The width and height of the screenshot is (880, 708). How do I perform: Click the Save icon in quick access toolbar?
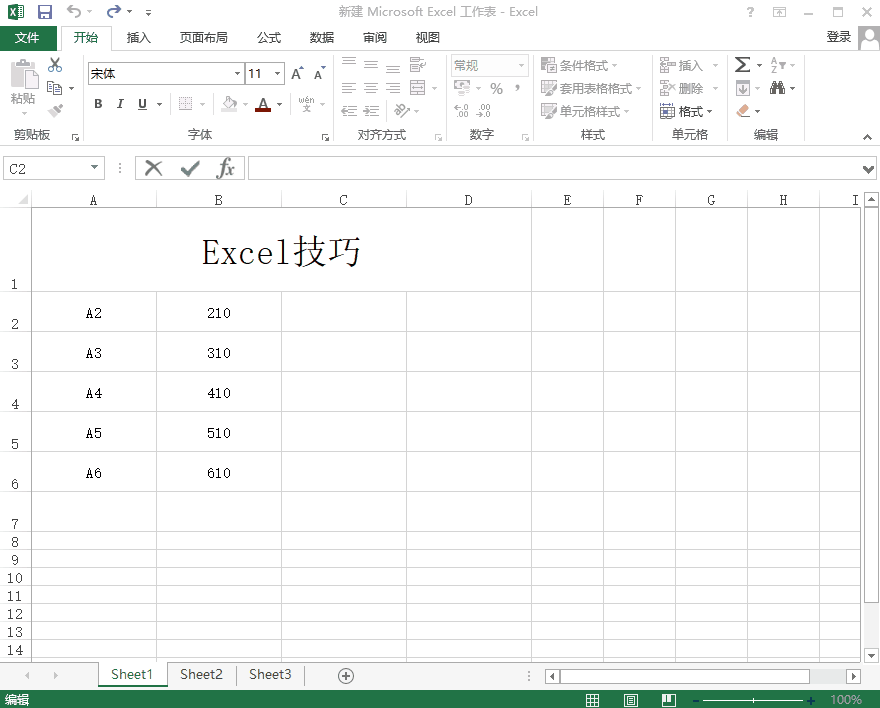point(44,12)
